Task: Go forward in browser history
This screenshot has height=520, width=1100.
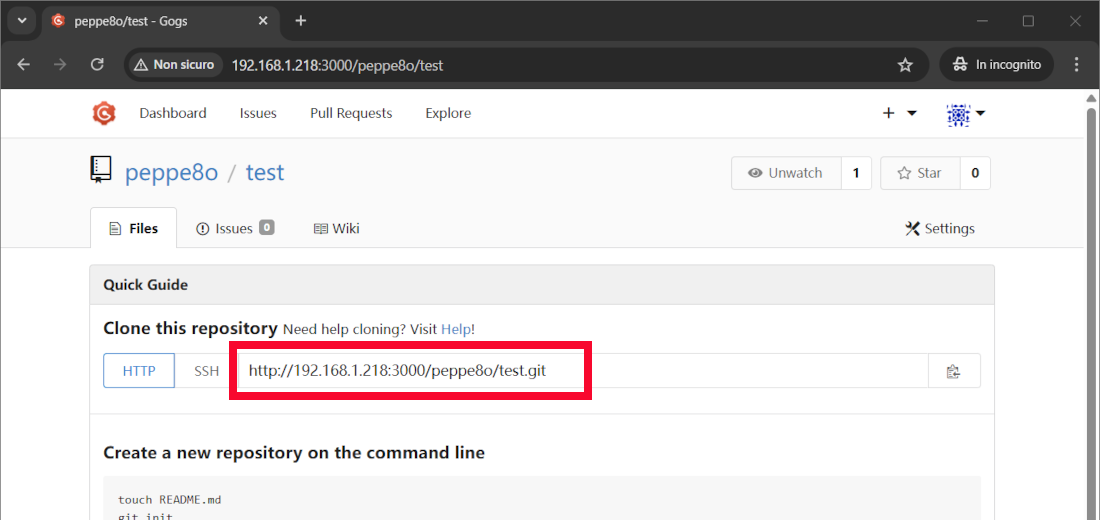Action: pos(60,65)
